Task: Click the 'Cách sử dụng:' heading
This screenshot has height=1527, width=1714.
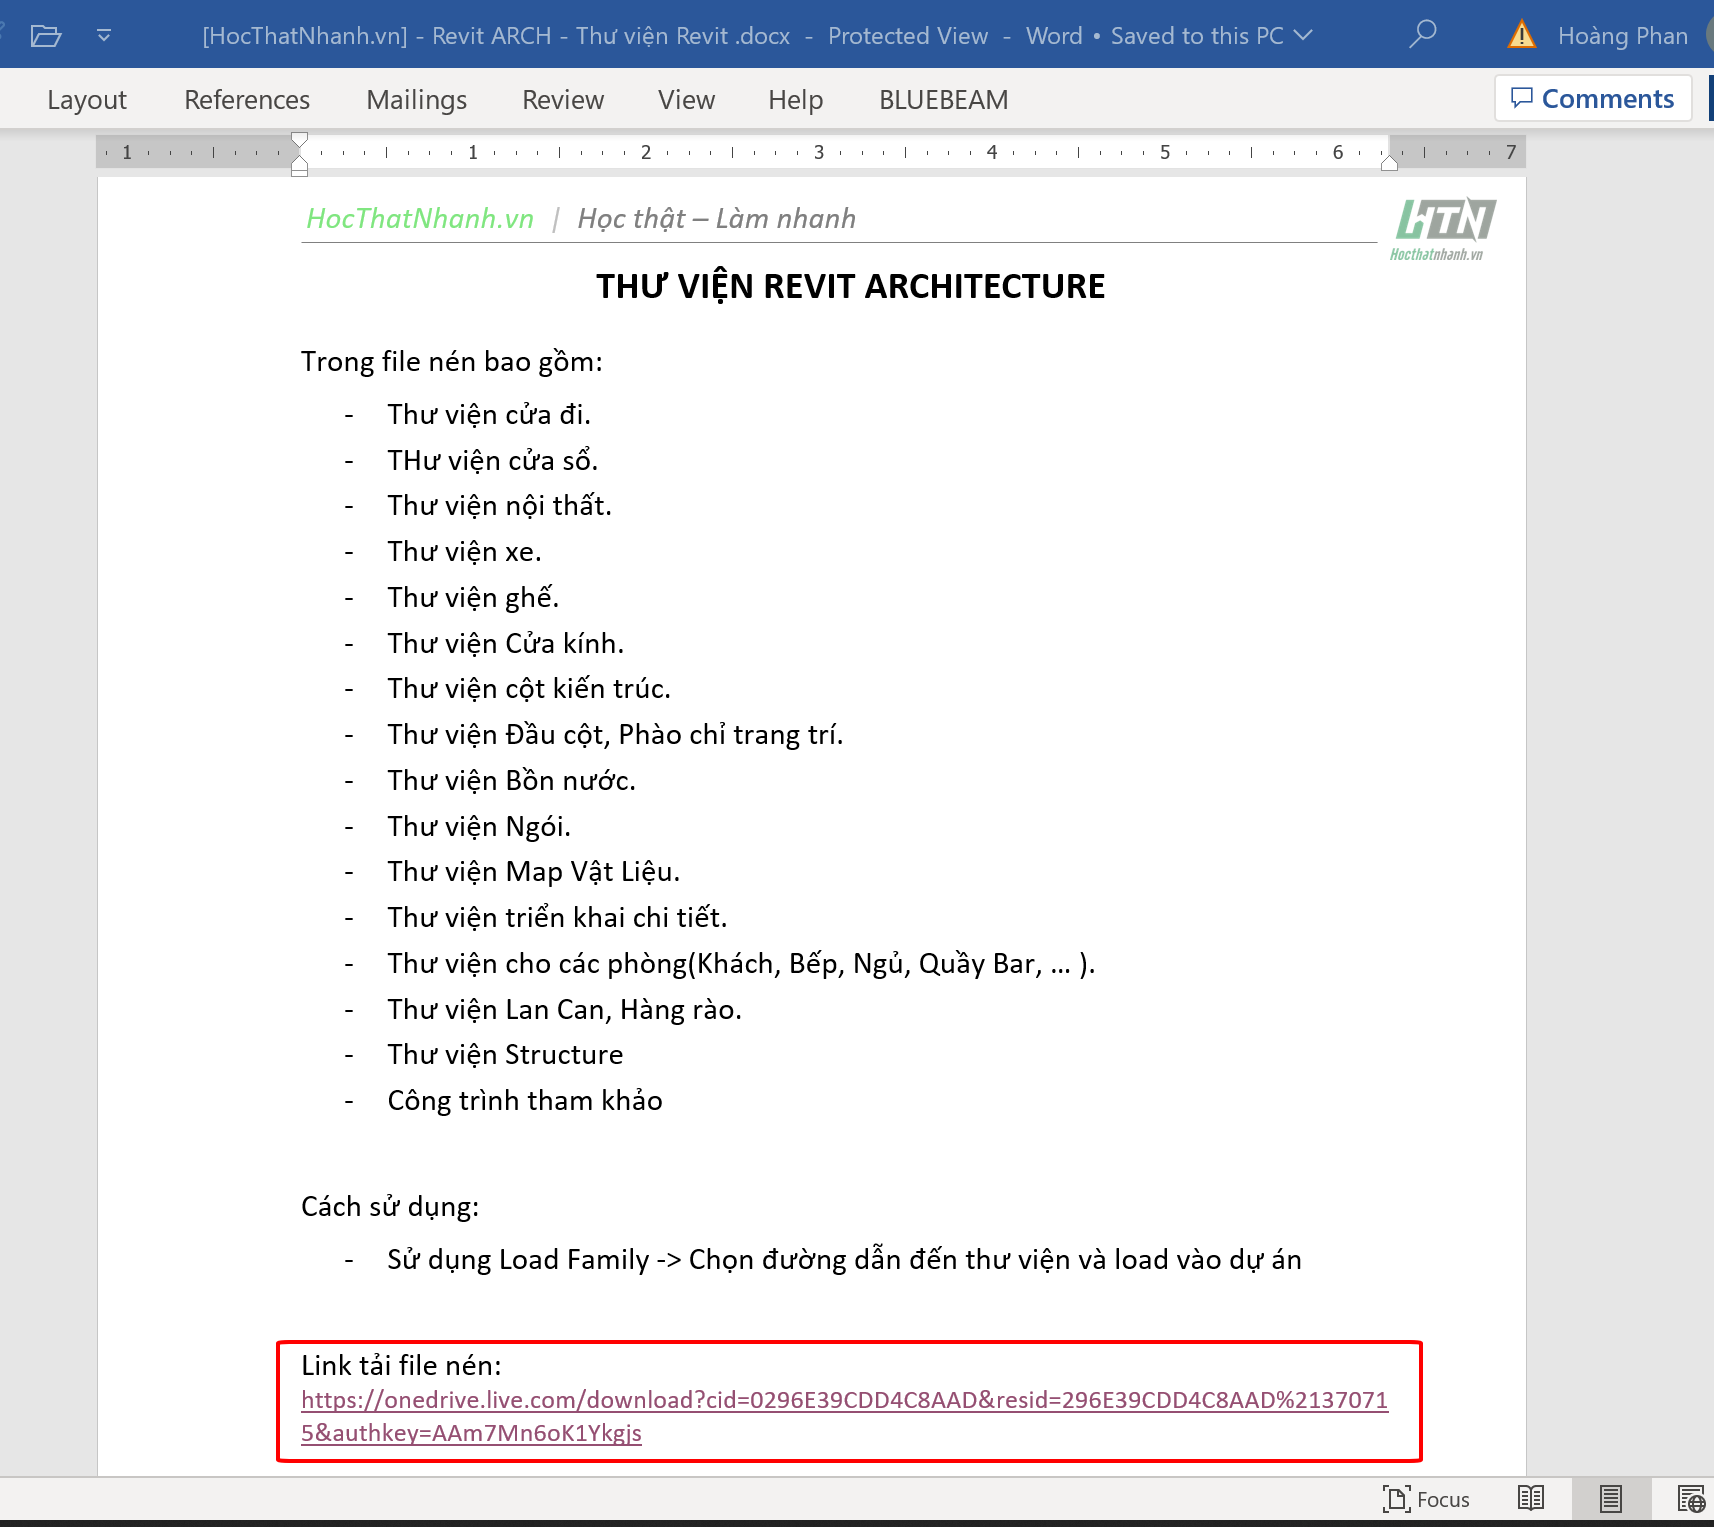Action: (x=390, y=1206)
